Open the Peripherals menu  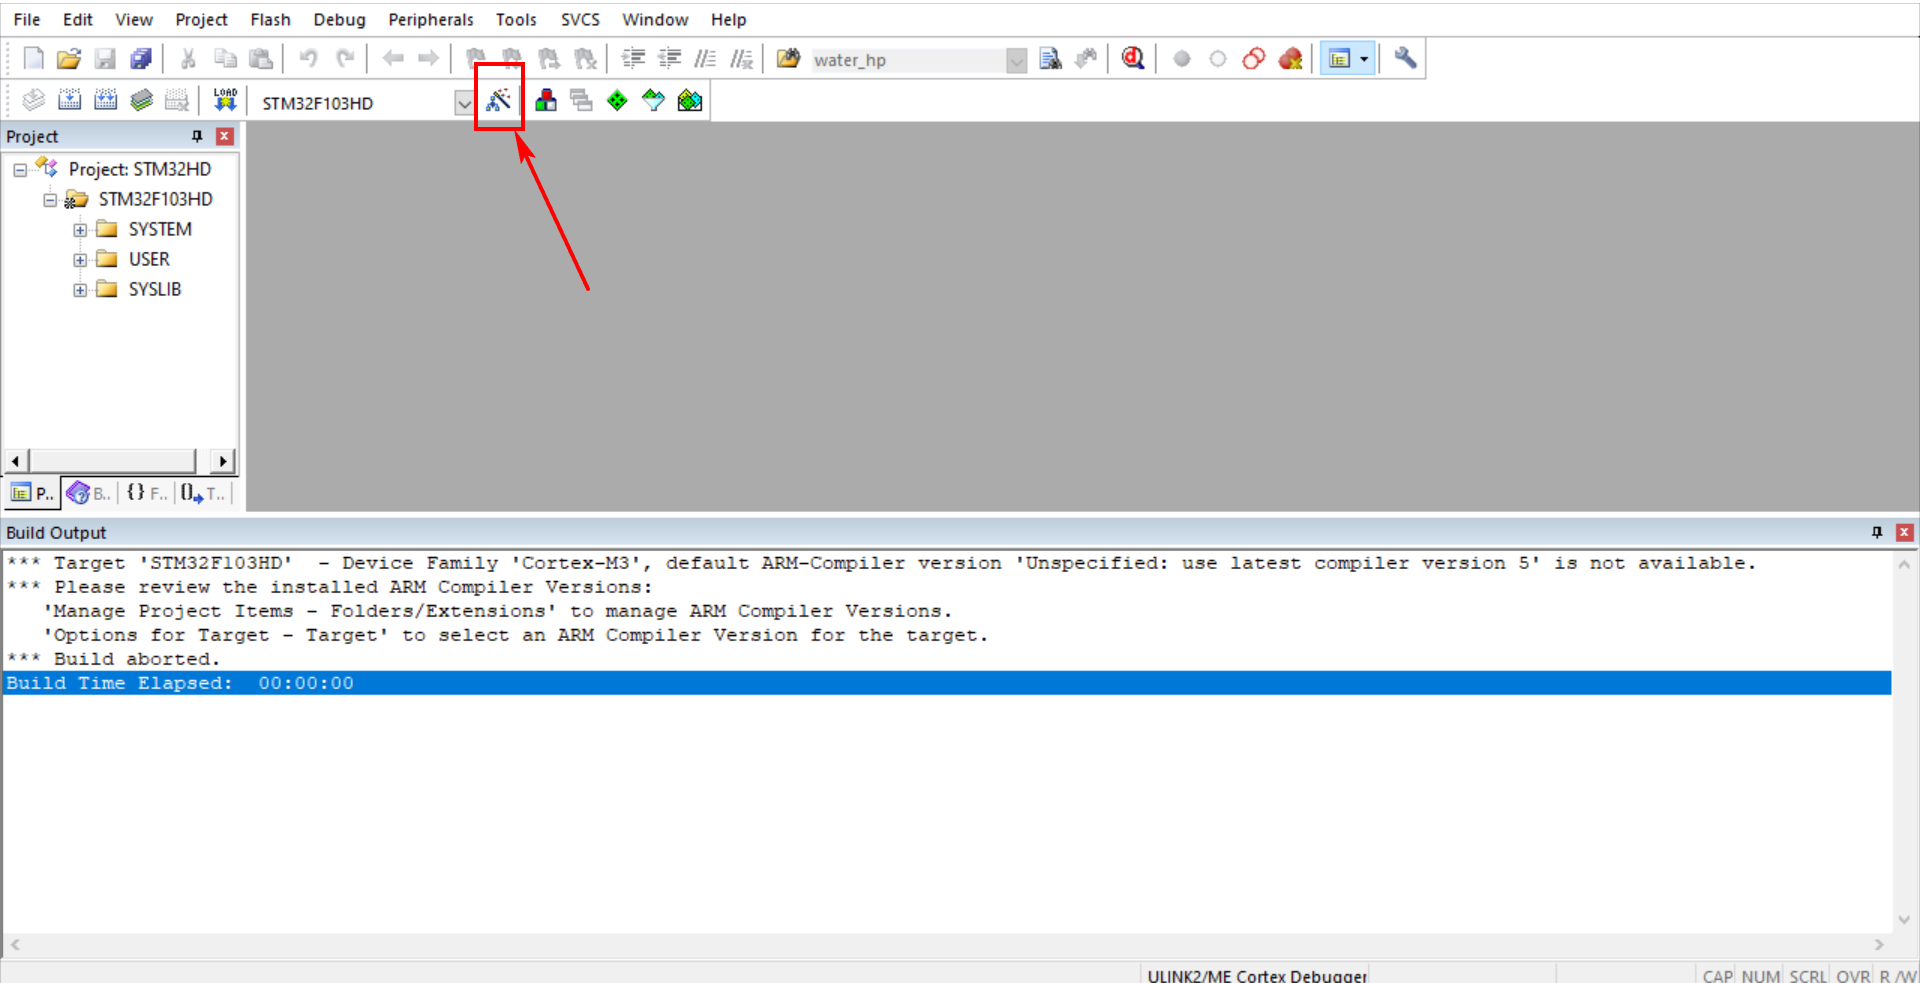click(x=431, y=19)
